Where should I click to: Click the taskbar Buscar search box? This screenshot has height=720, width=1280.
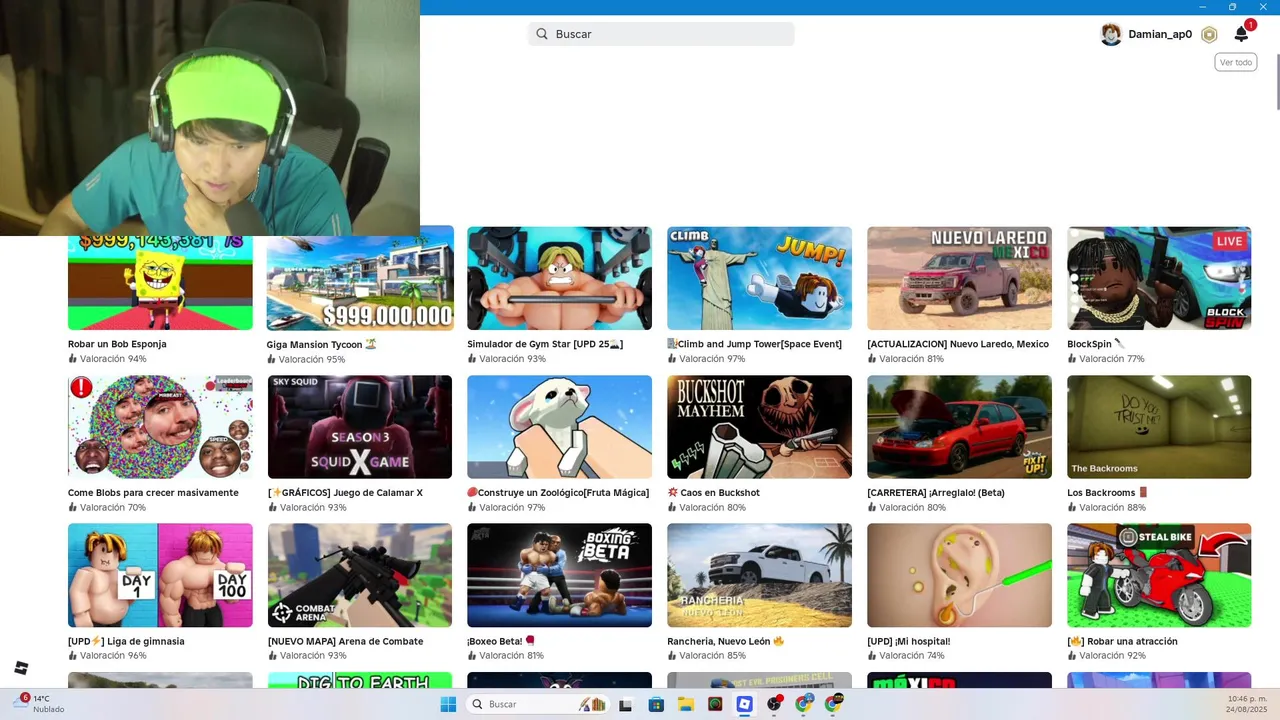539,704
